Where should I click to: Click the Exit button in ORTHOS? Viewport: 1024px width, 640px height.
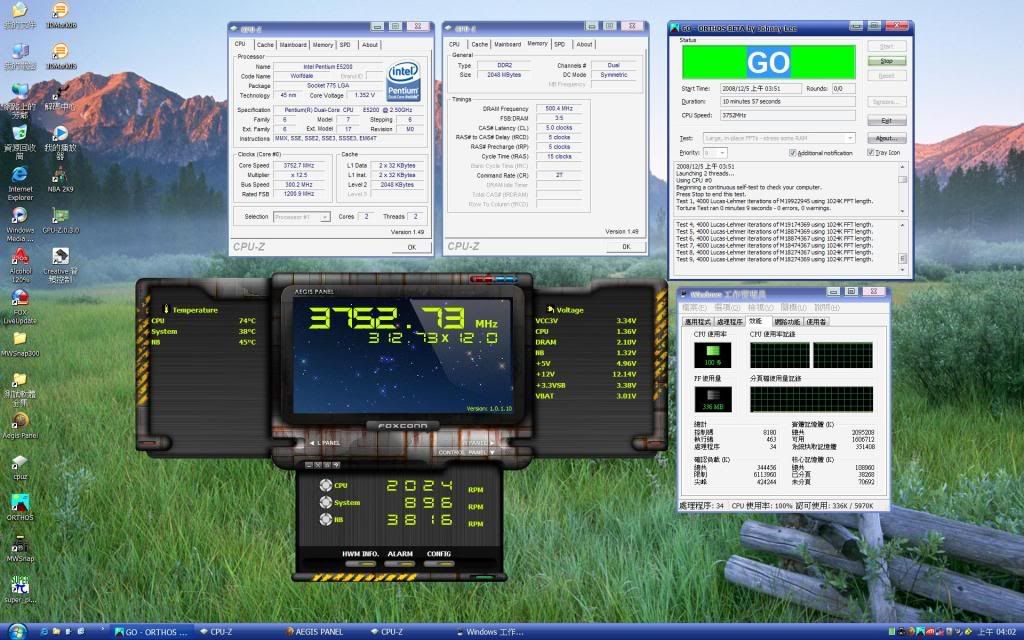(887, 121)
